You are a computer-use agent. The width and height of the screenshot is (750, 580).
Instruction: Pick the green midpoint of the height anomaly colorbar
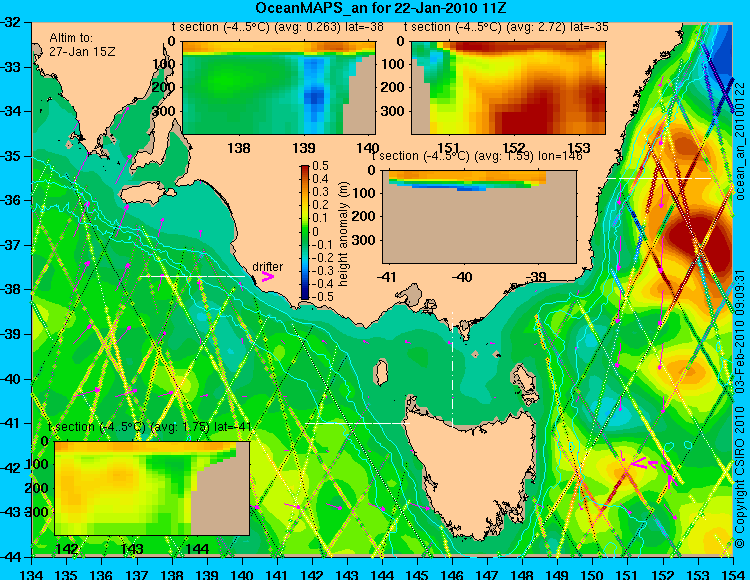point(305,232)
